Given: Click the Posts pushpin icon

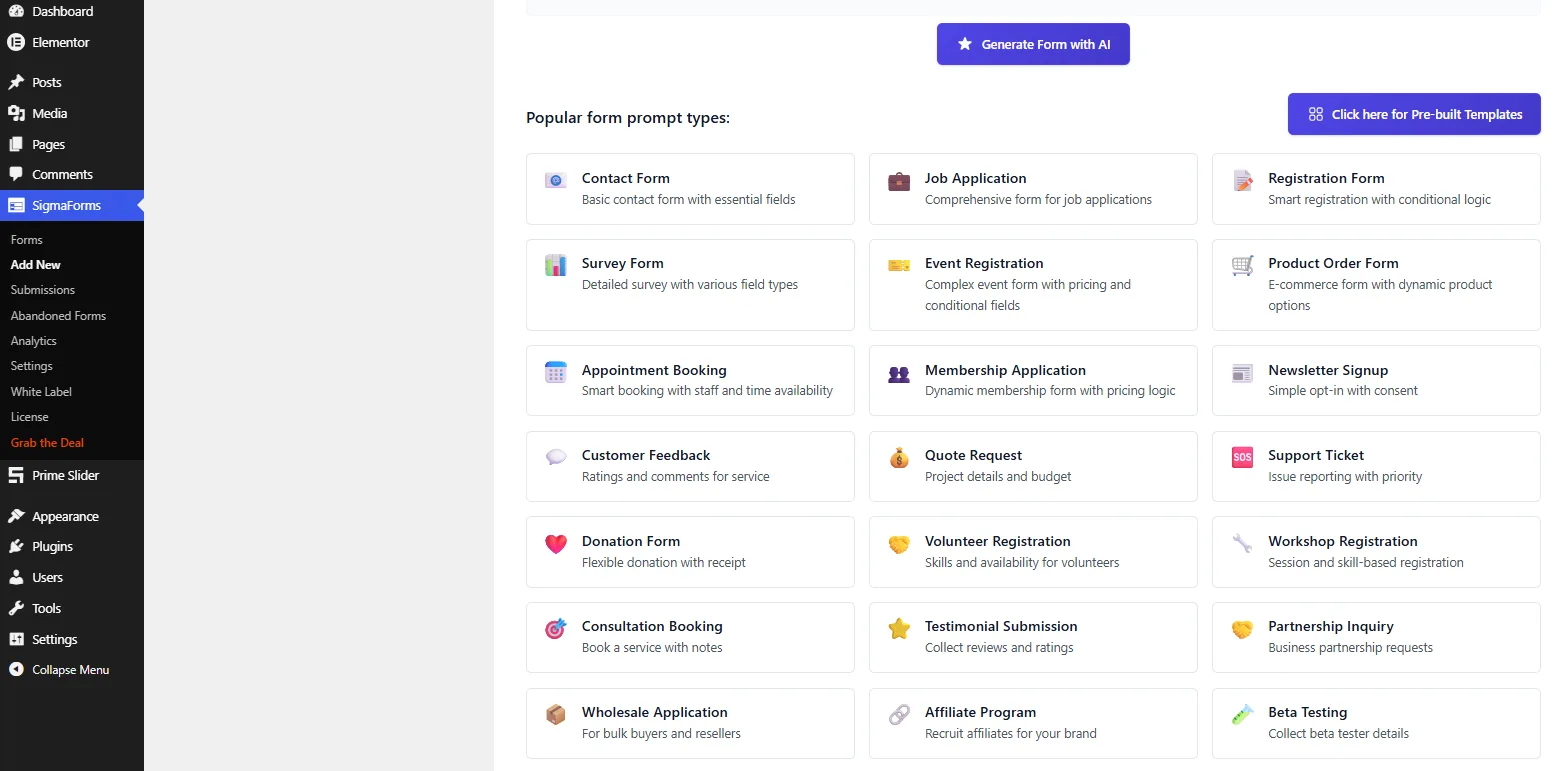Looking at the screenshot, I should click(16, 82).
